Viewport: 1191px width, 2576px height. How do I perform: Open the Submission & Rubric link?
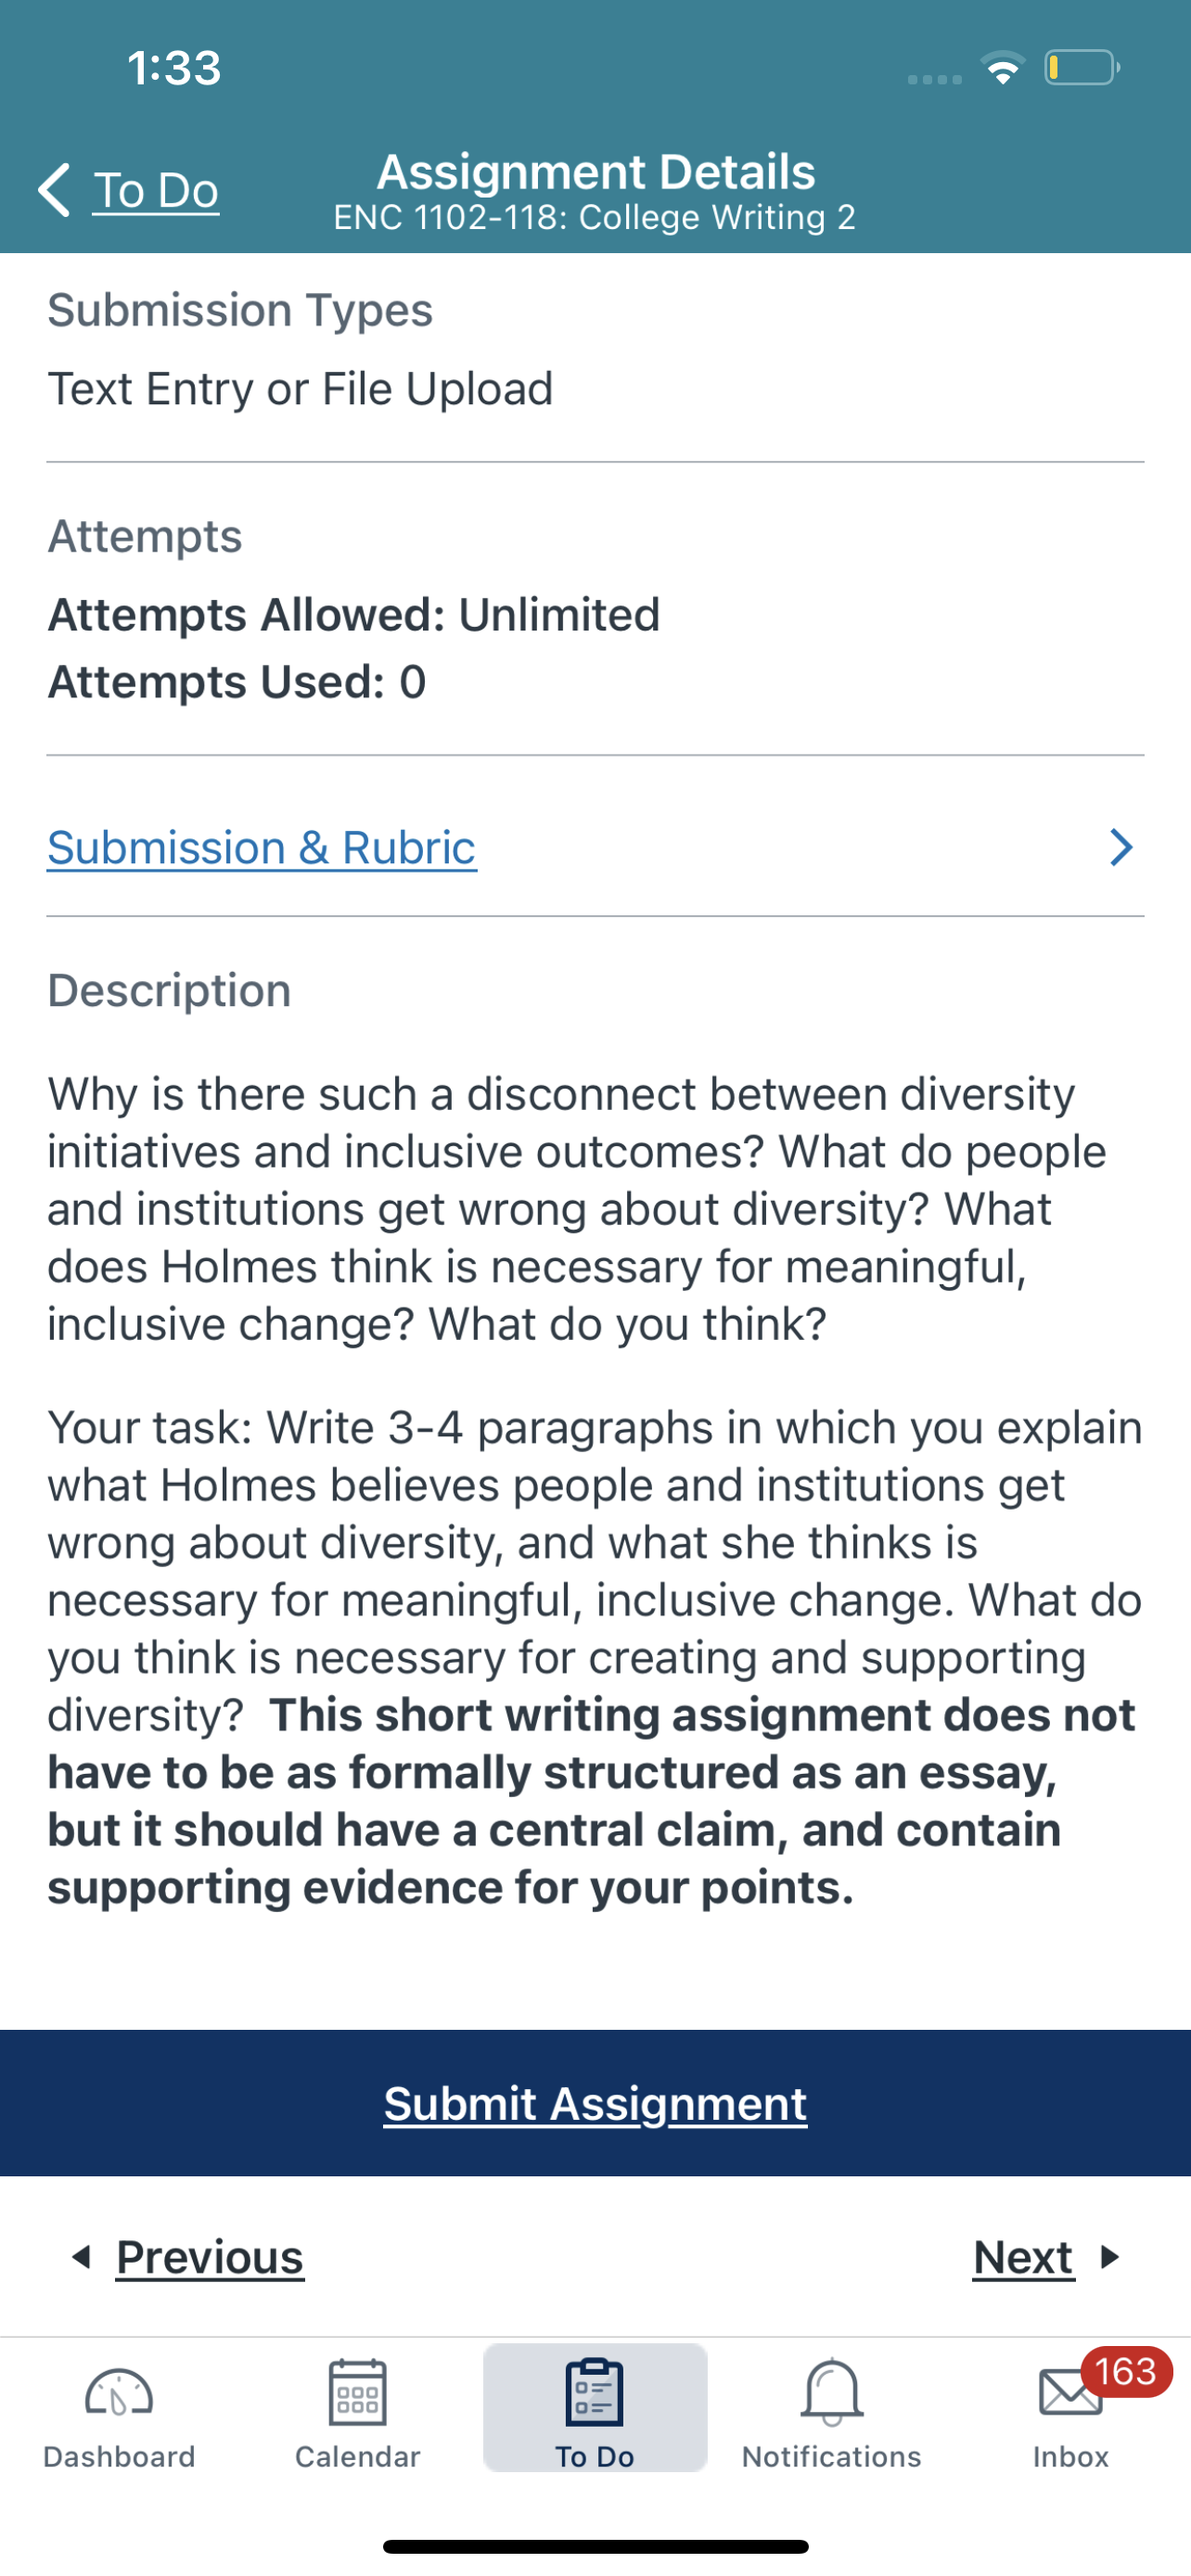(x=262, y=847)
